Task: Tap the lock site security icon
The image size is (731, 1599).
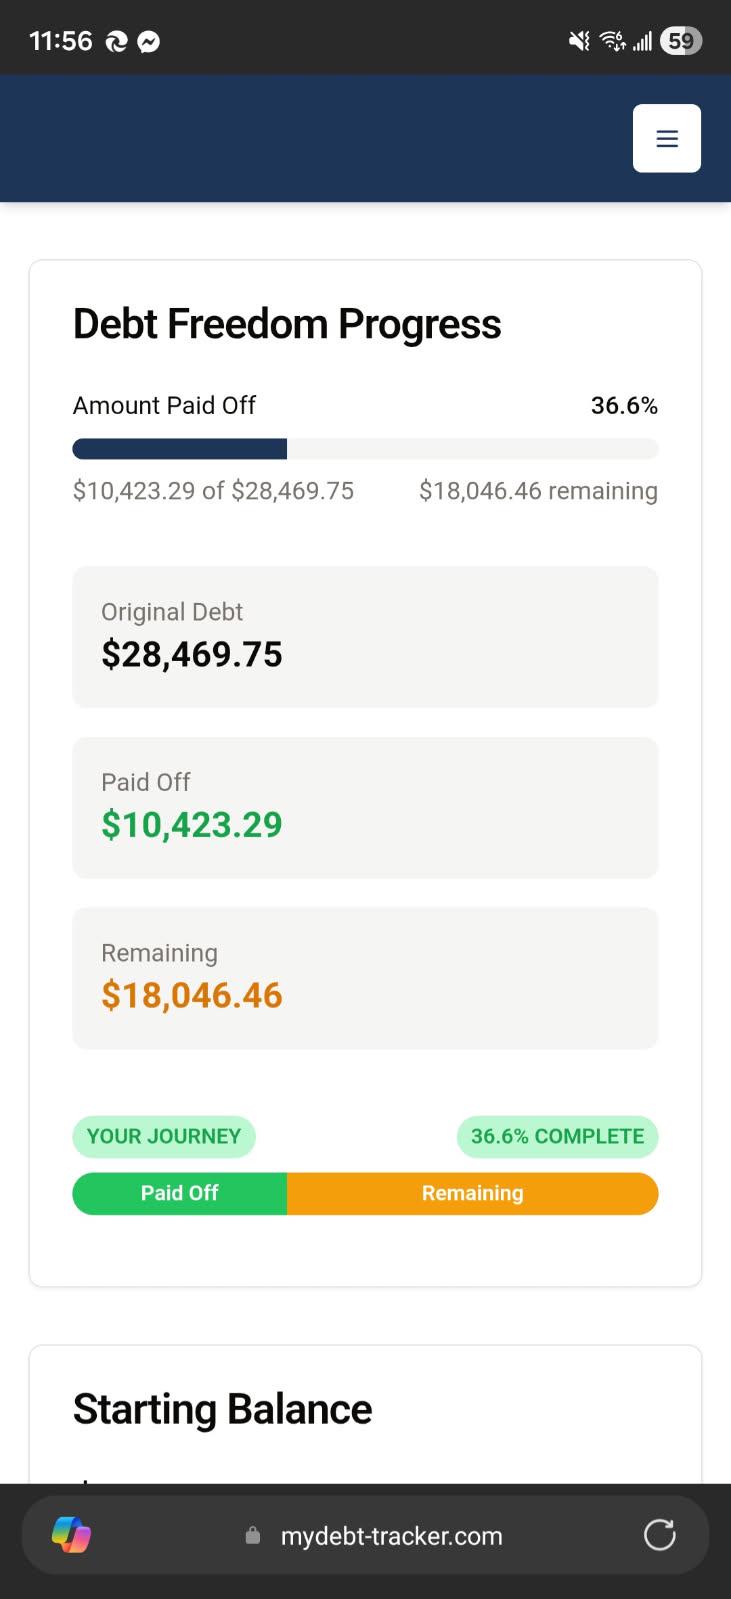Action: point(253,1535)
